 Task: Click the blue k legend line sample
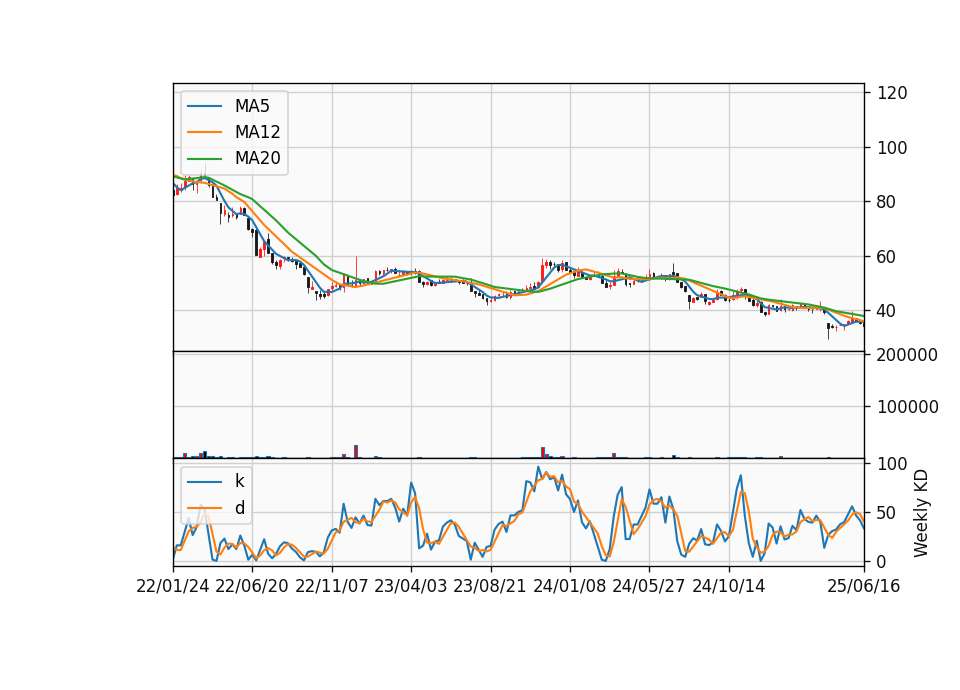[204, 482]
